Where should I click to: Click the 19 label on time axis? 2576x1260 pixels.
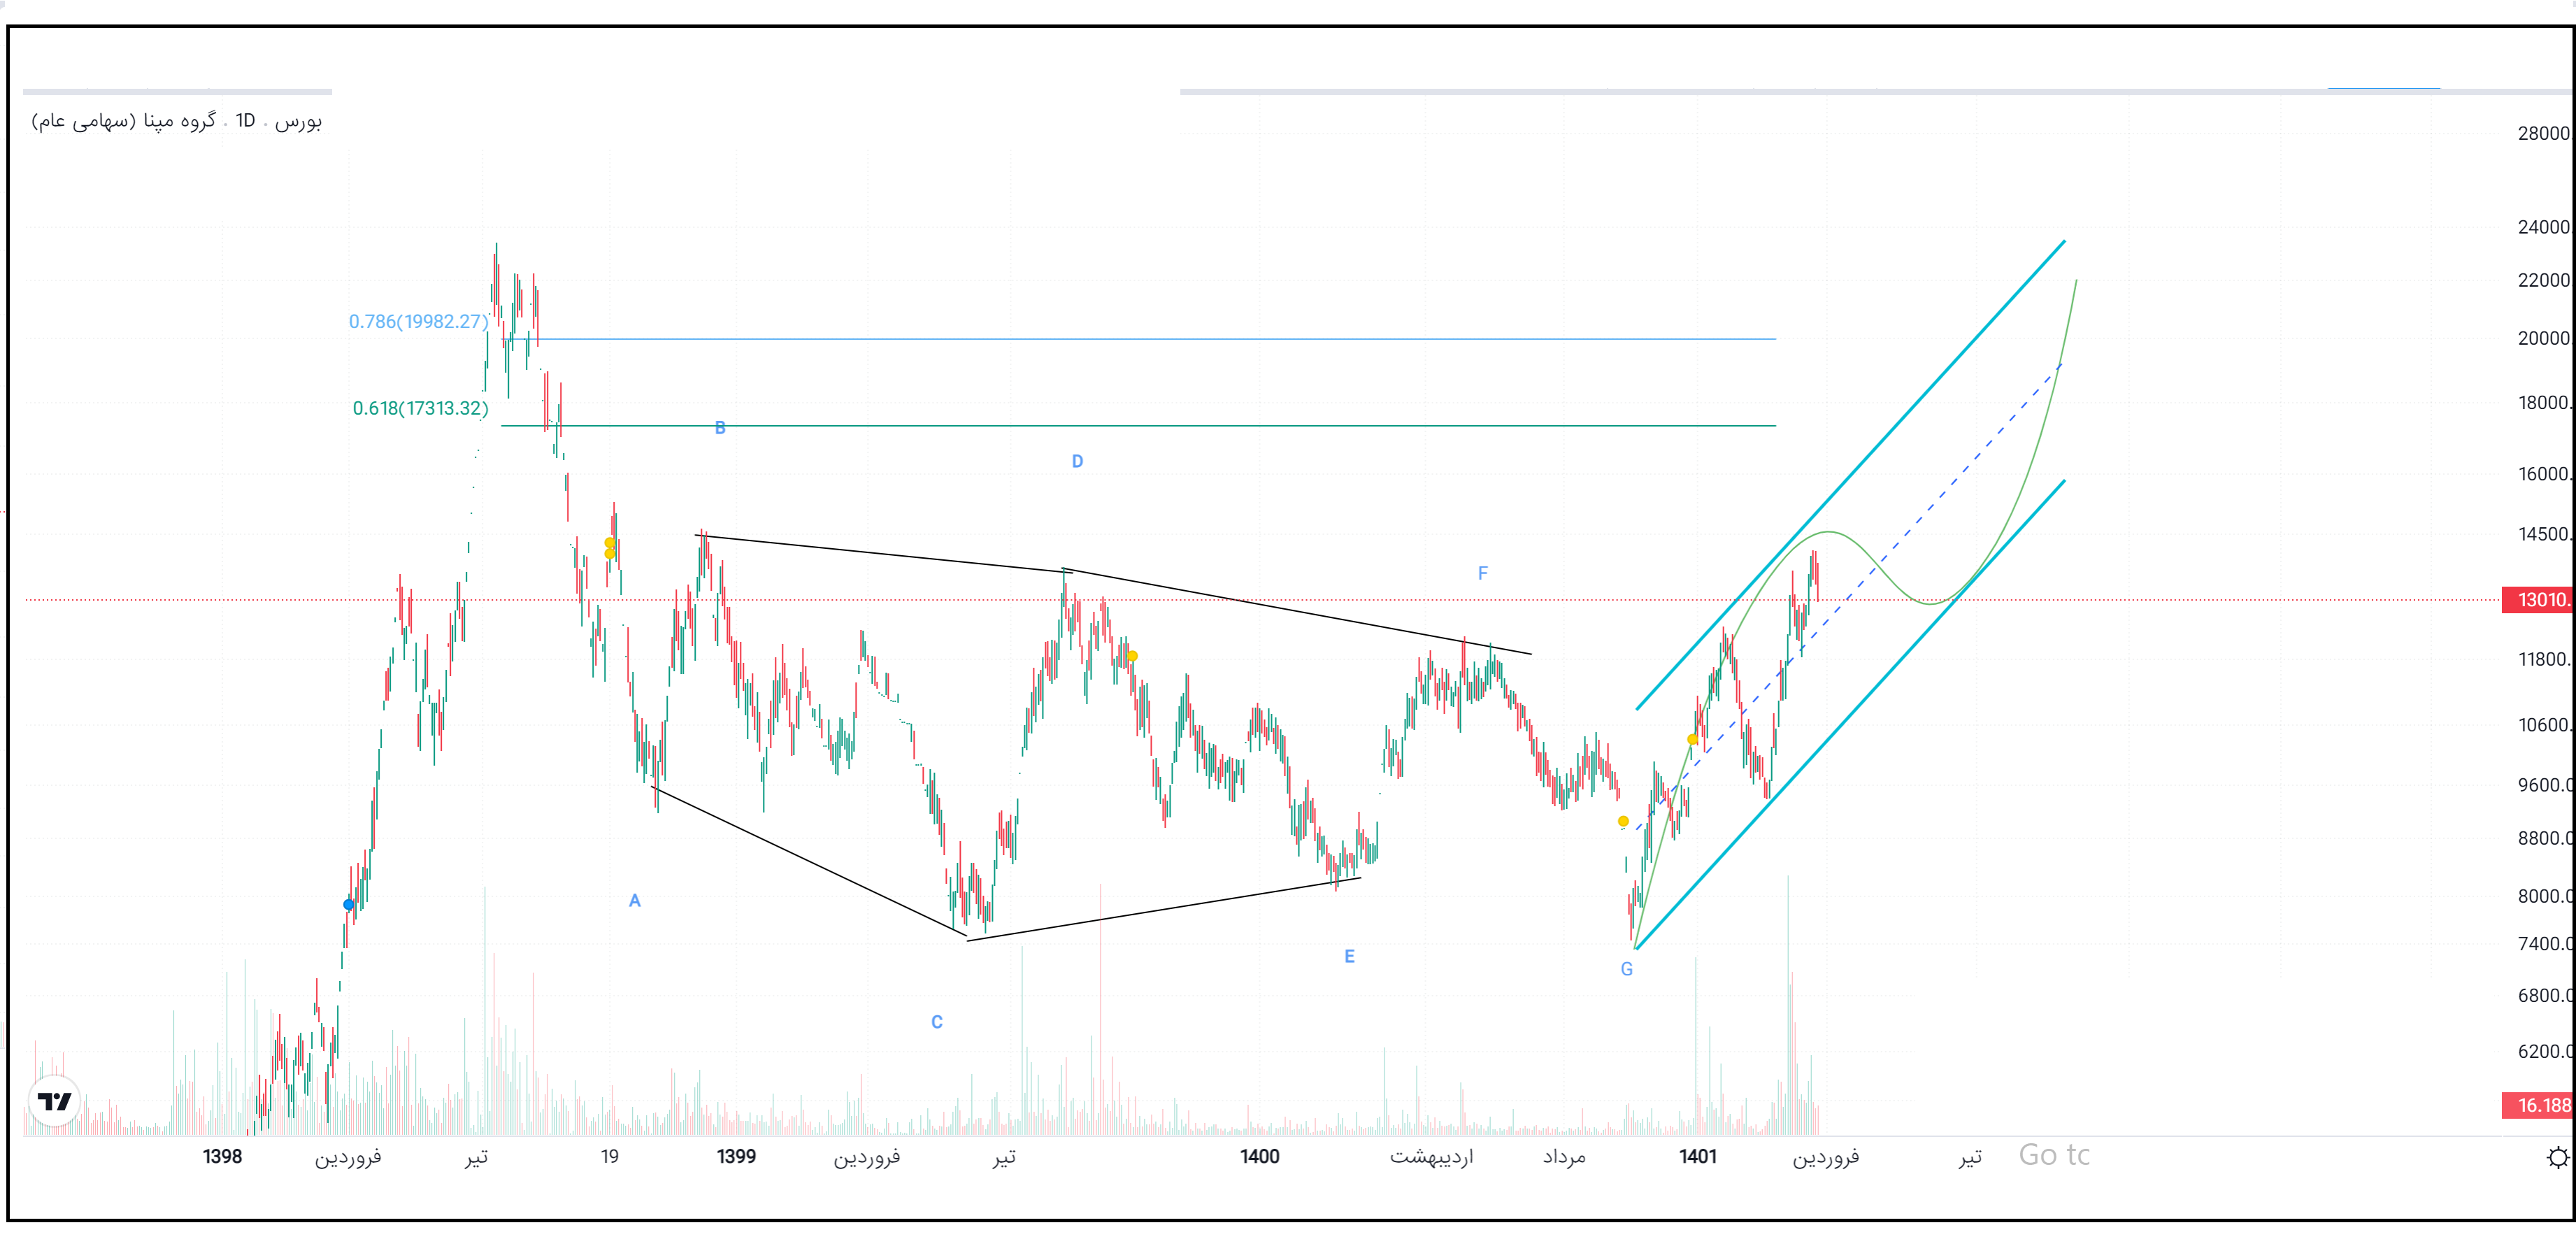[609, 1157]
